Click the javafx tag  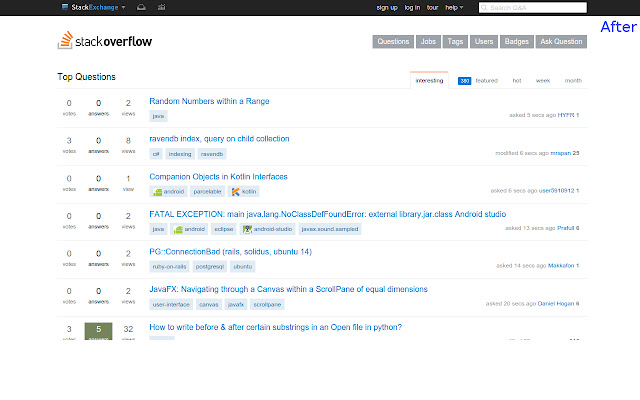tap(236, 304)
